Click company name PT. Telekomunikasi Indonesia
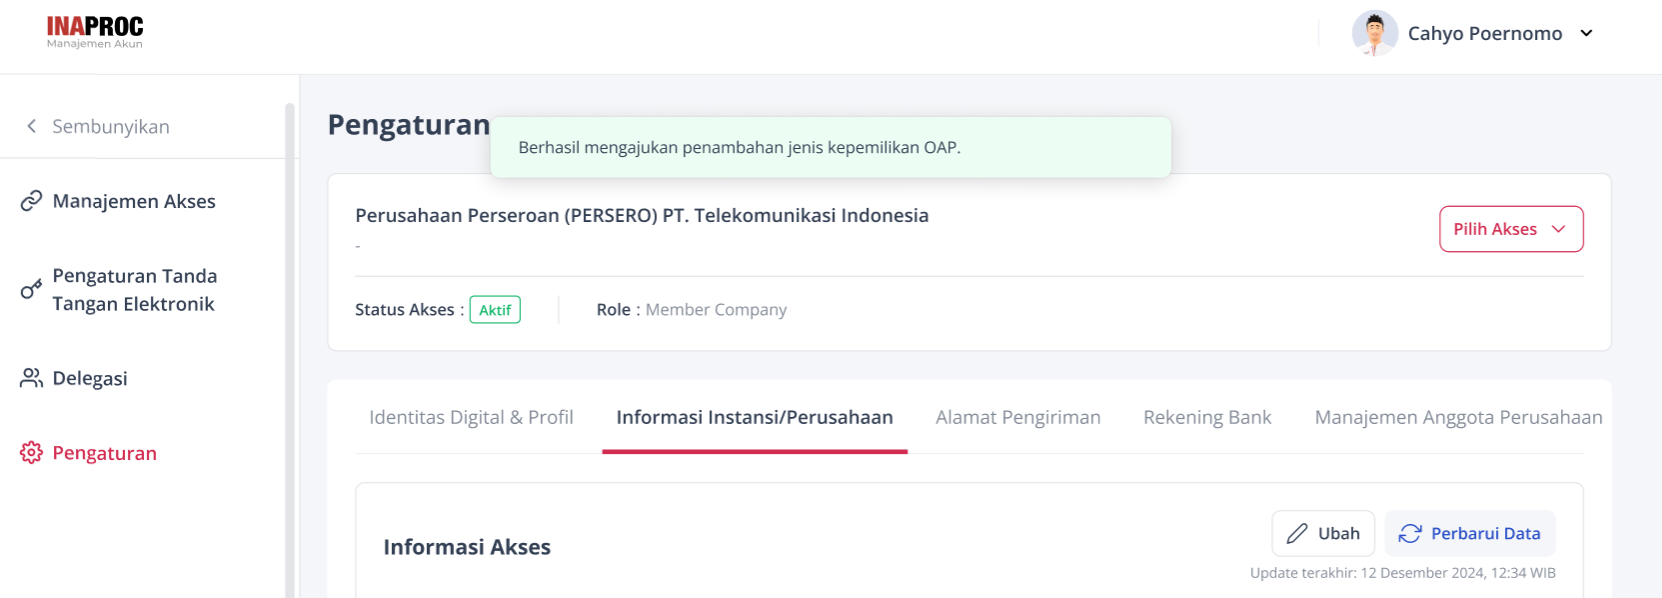1662x598 pixels. [642, 215]
